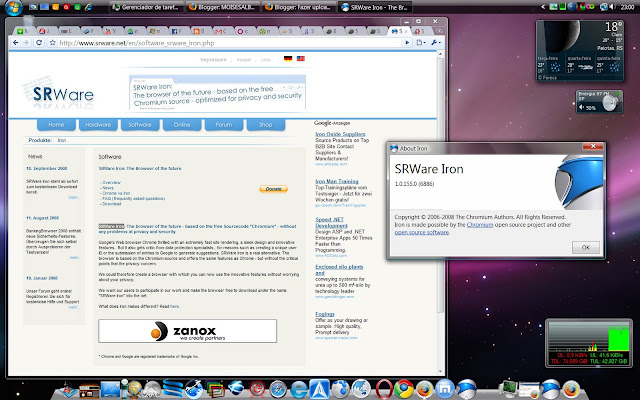Bookmark this page with the star icon
This screenshot has height=400, width=640.
point(52,42)
